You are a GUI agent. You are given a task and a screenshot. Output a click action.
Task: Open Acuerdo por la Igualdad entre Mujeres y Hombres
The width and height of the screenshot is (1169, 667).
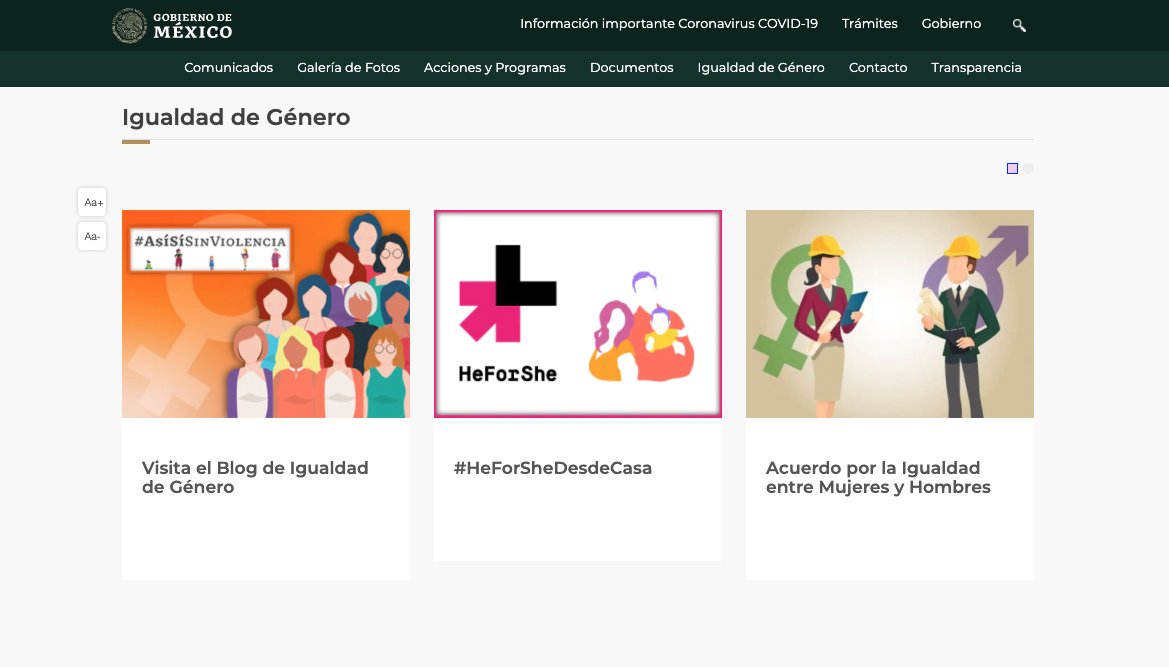(x=877, y=477)
